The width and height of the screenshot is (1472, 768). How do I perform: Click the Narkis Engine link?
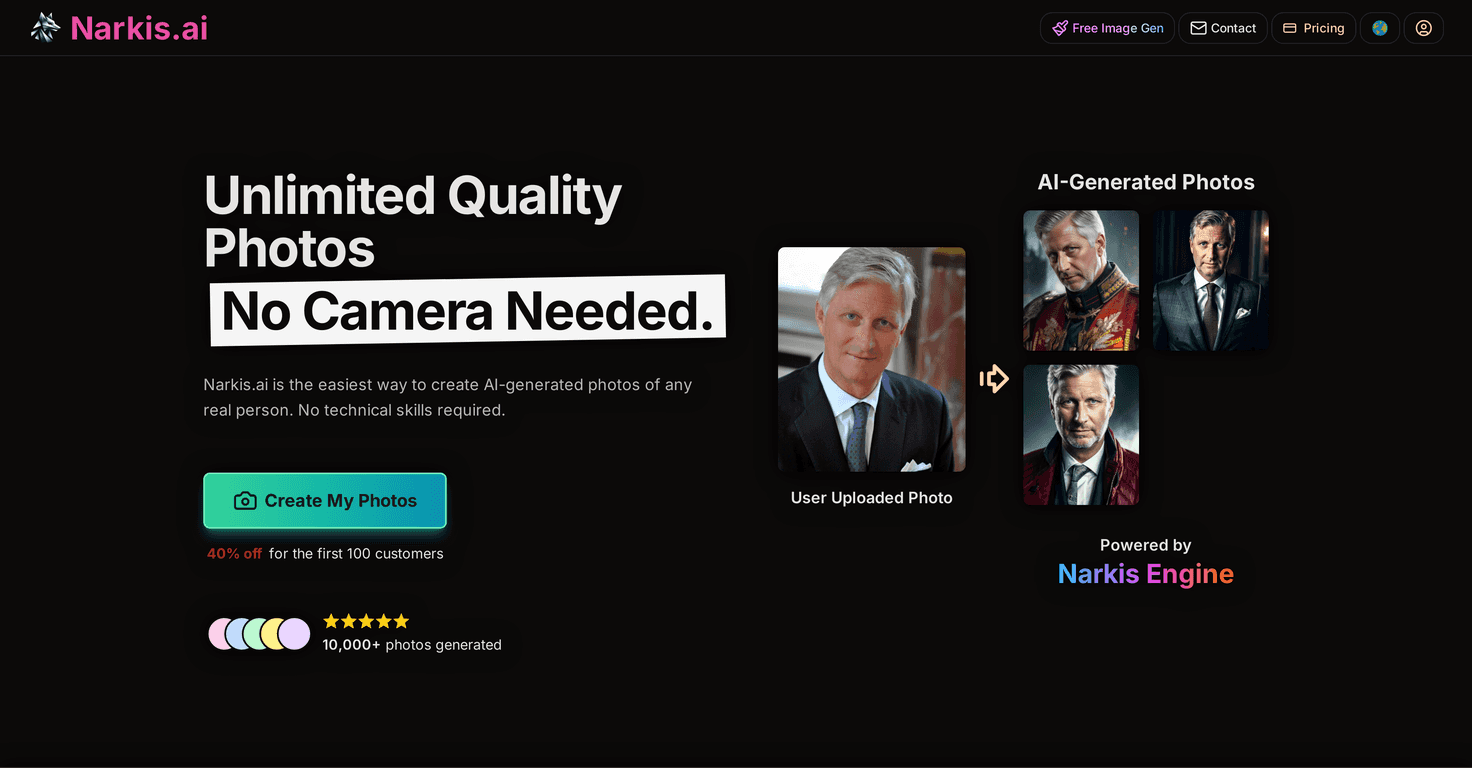[1145, 574]
